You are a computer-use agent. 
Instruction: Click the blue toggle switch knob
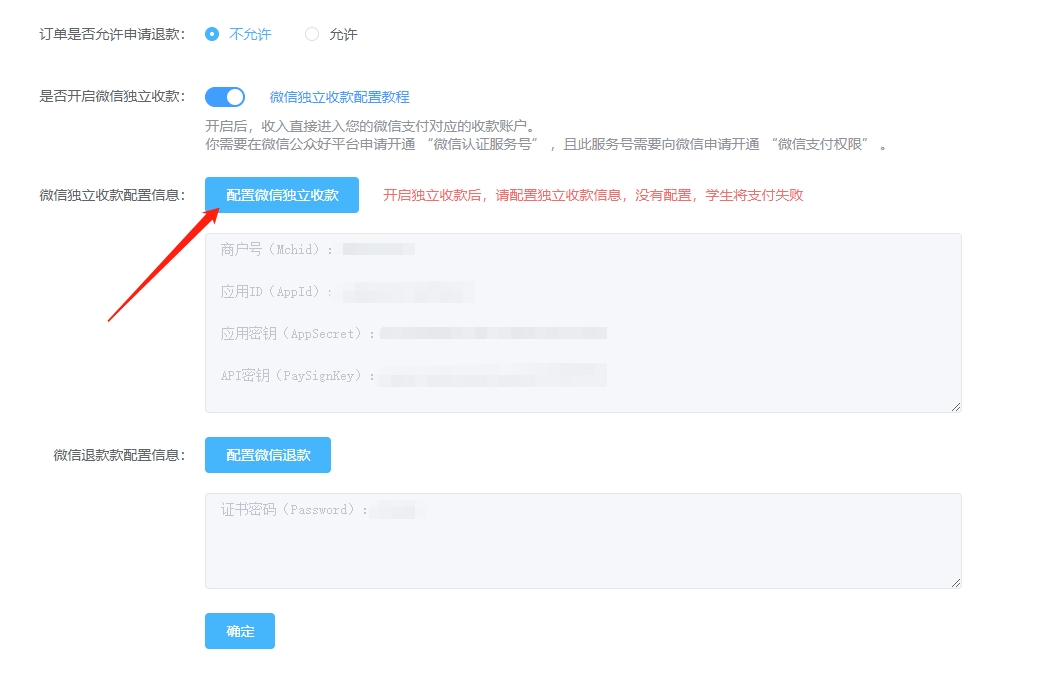234,96
